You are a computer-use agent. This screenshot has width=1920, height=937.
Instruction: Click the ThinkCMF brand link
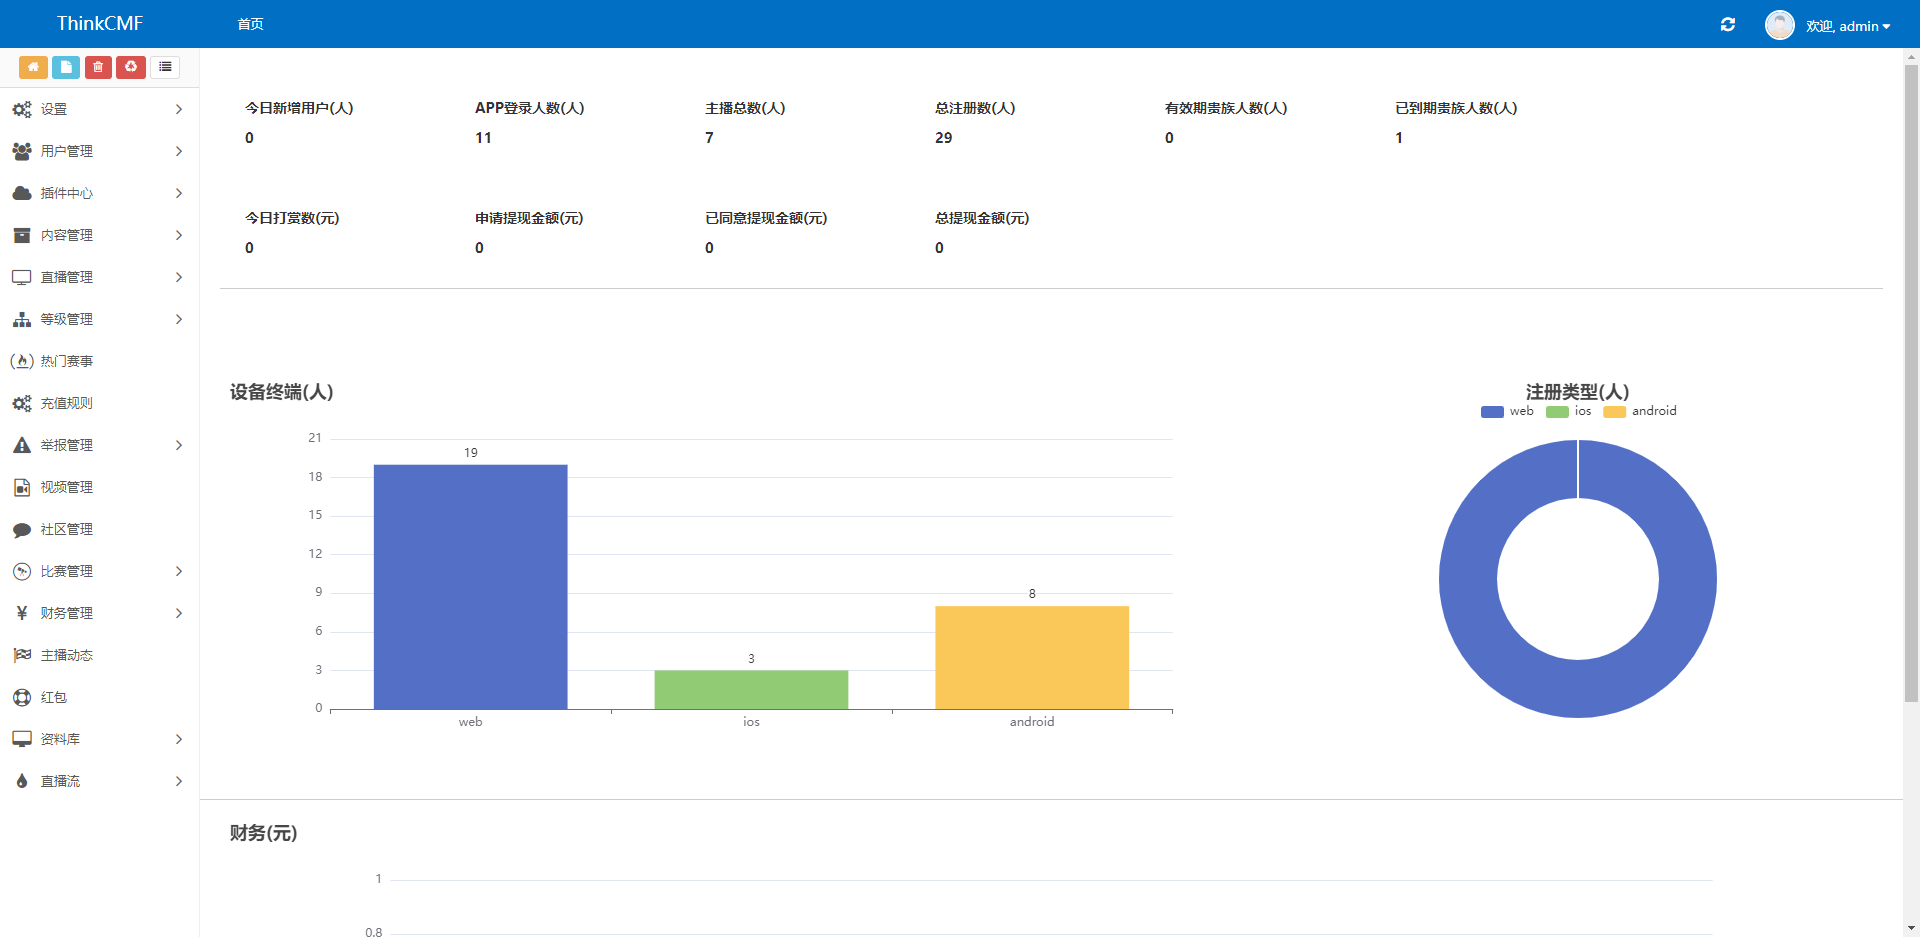click(99, 24)
